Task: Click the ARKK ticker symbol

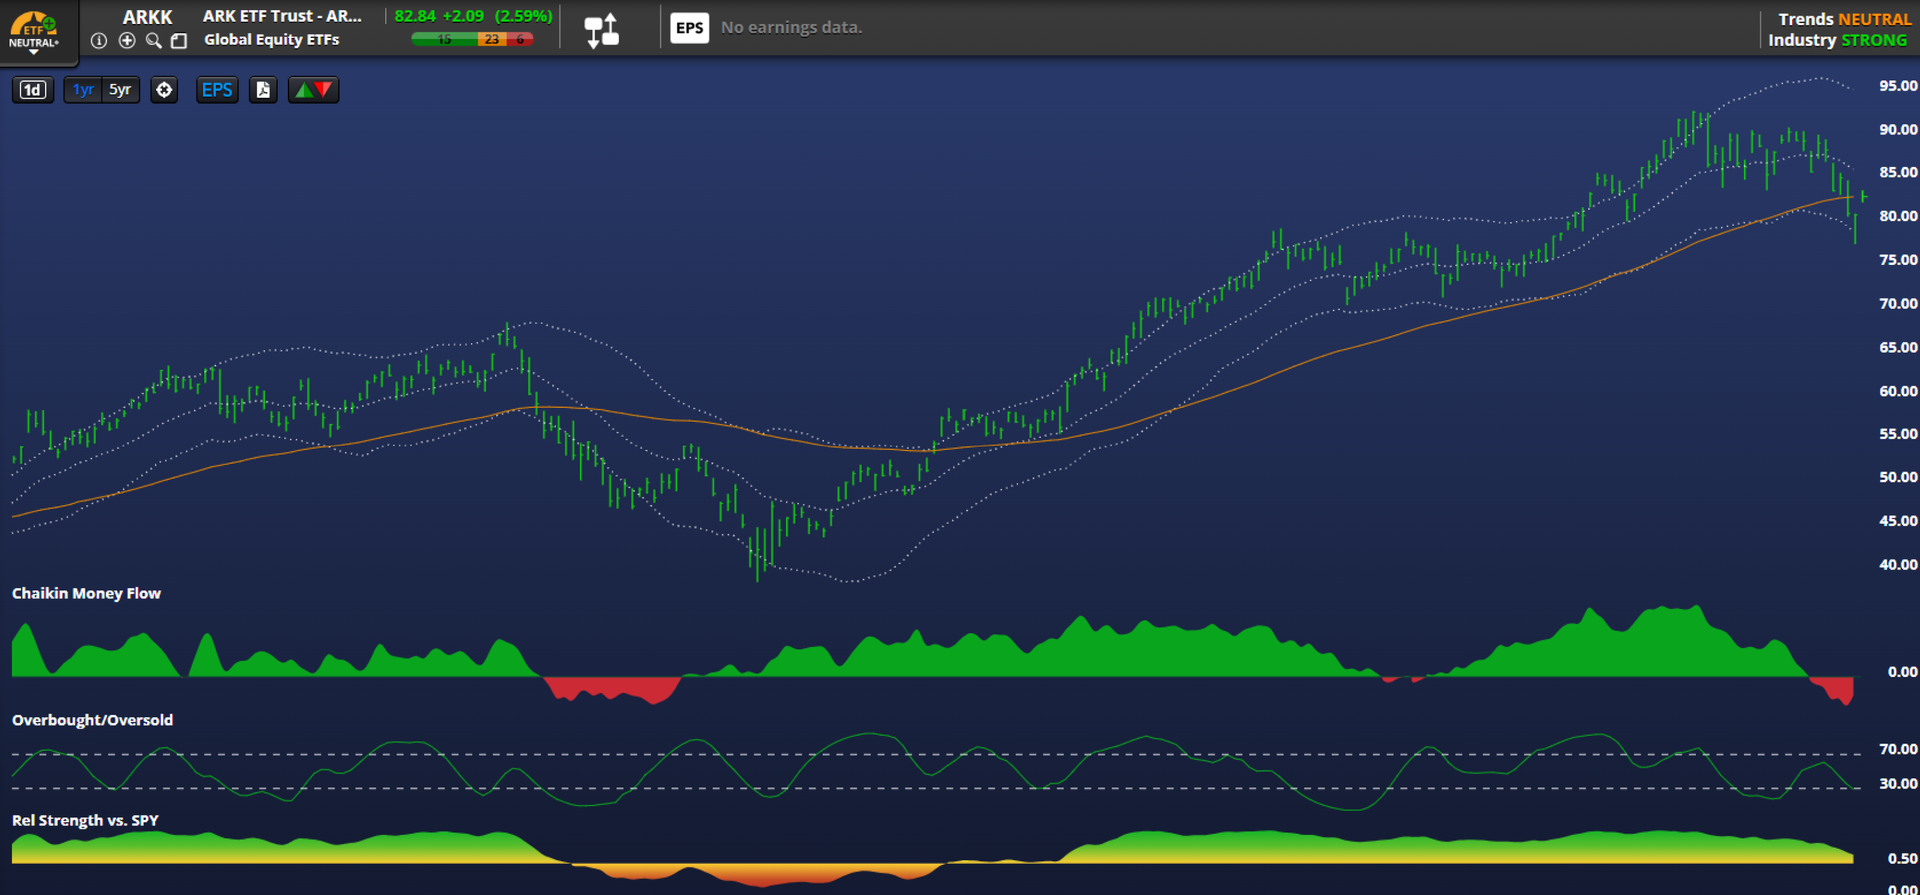Action: (x=147, y=17)
